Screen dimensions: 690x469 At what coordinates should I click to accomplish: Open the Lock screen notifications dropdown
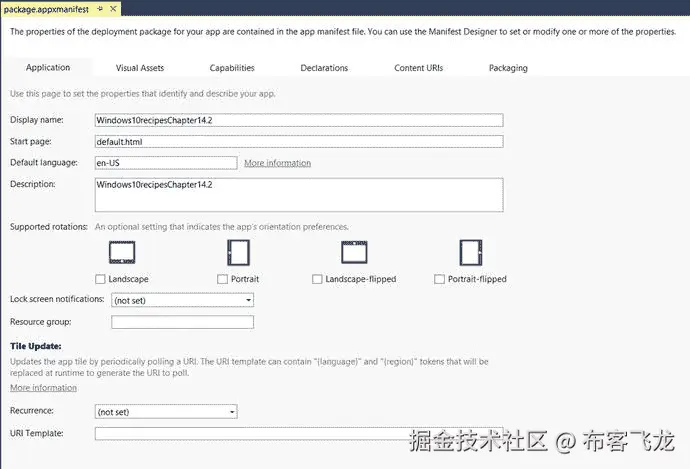click(182, 300)
